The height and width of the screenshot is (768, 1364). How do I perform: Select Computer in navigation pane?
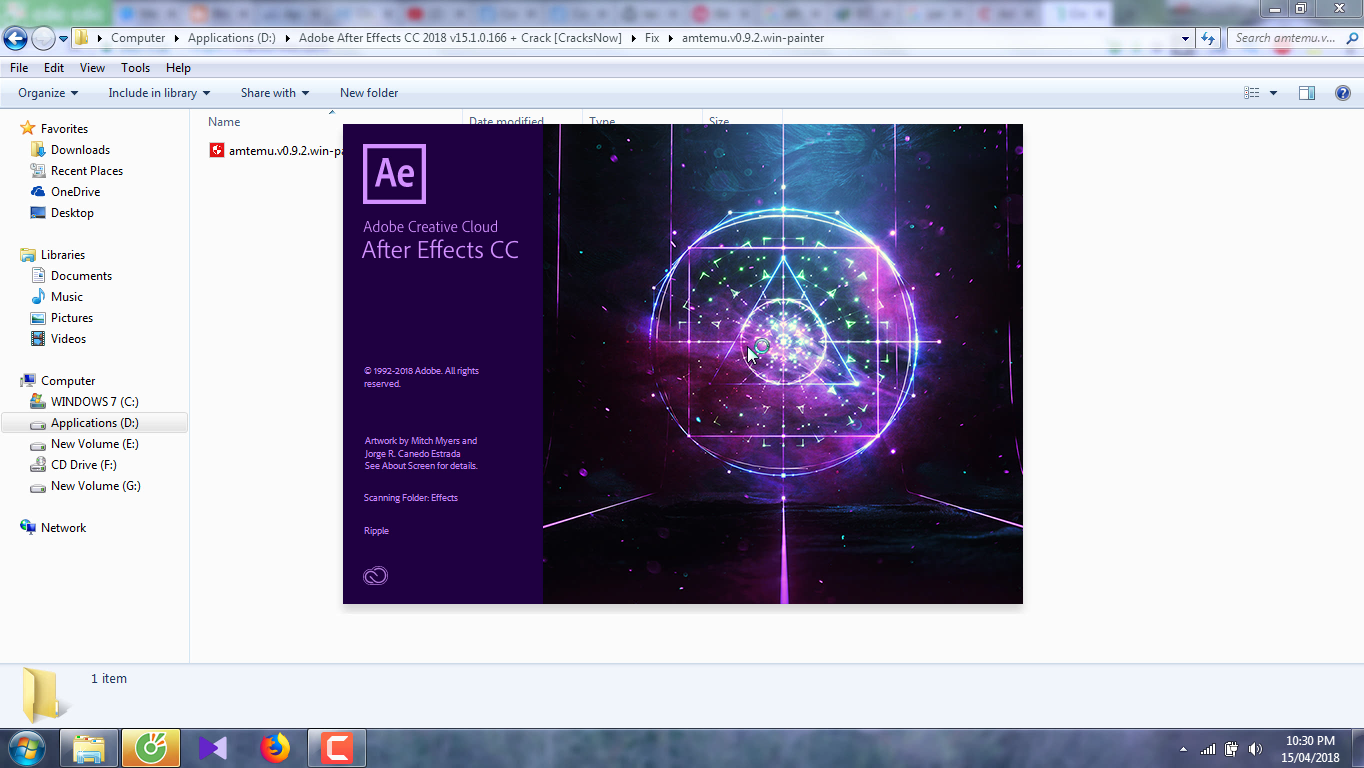point(68,381)
